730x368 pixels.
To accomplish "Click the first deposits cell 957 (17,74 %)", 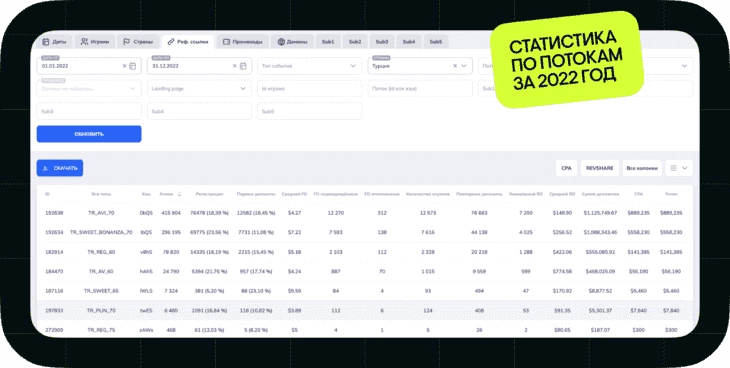I will (256, 271).
